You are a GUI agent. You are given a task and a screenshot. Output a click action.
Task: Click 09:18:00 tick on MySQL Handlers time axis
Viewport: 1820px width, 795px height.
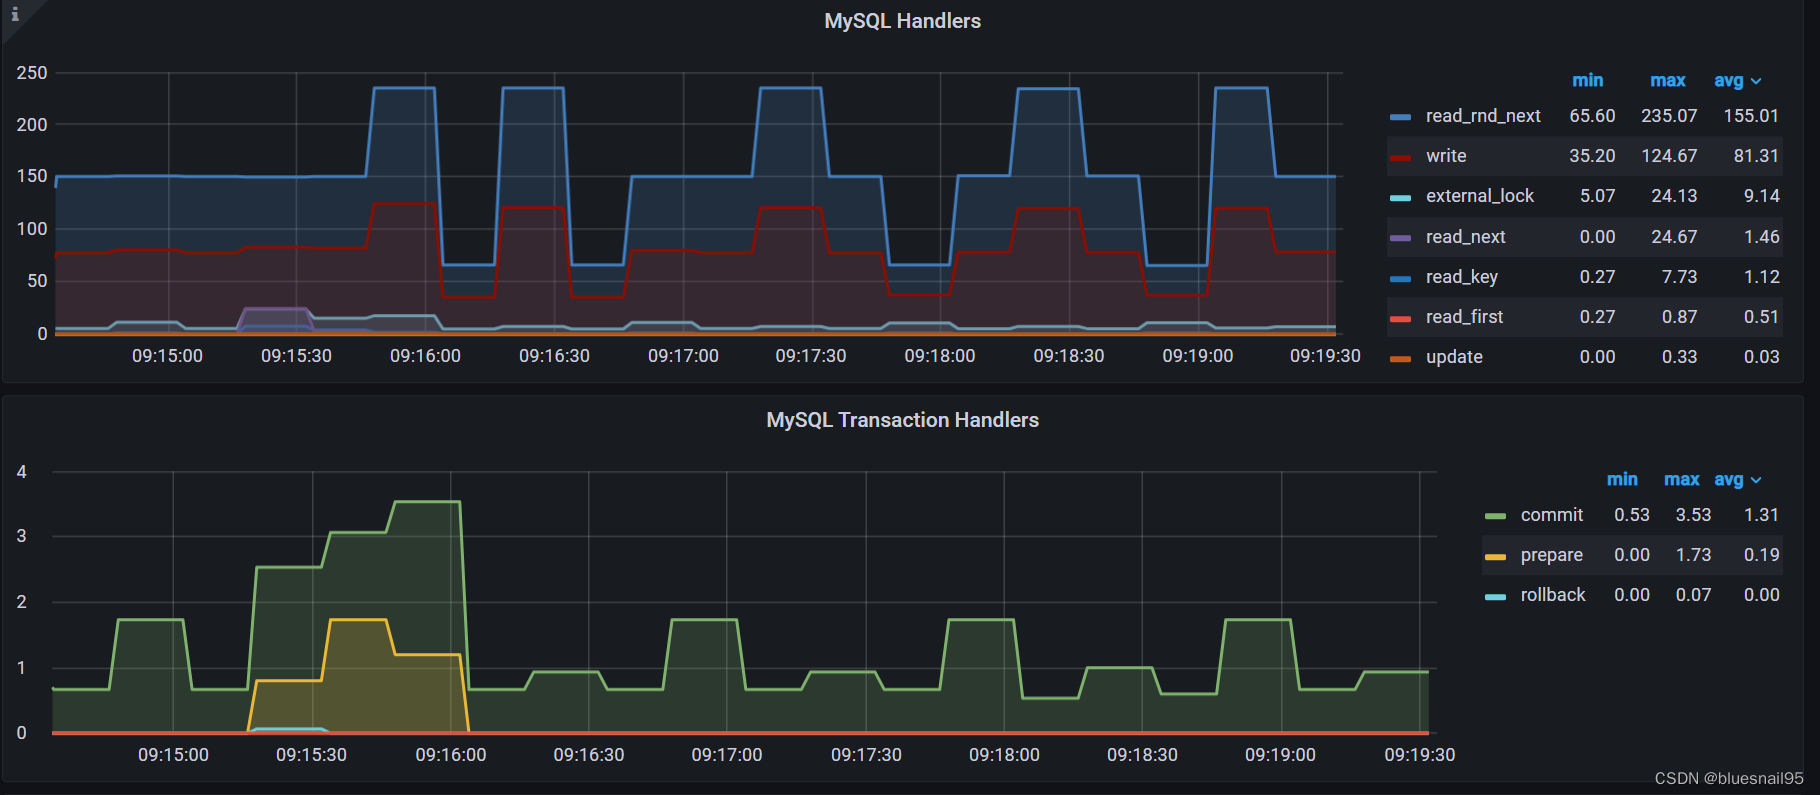[939, 356]
